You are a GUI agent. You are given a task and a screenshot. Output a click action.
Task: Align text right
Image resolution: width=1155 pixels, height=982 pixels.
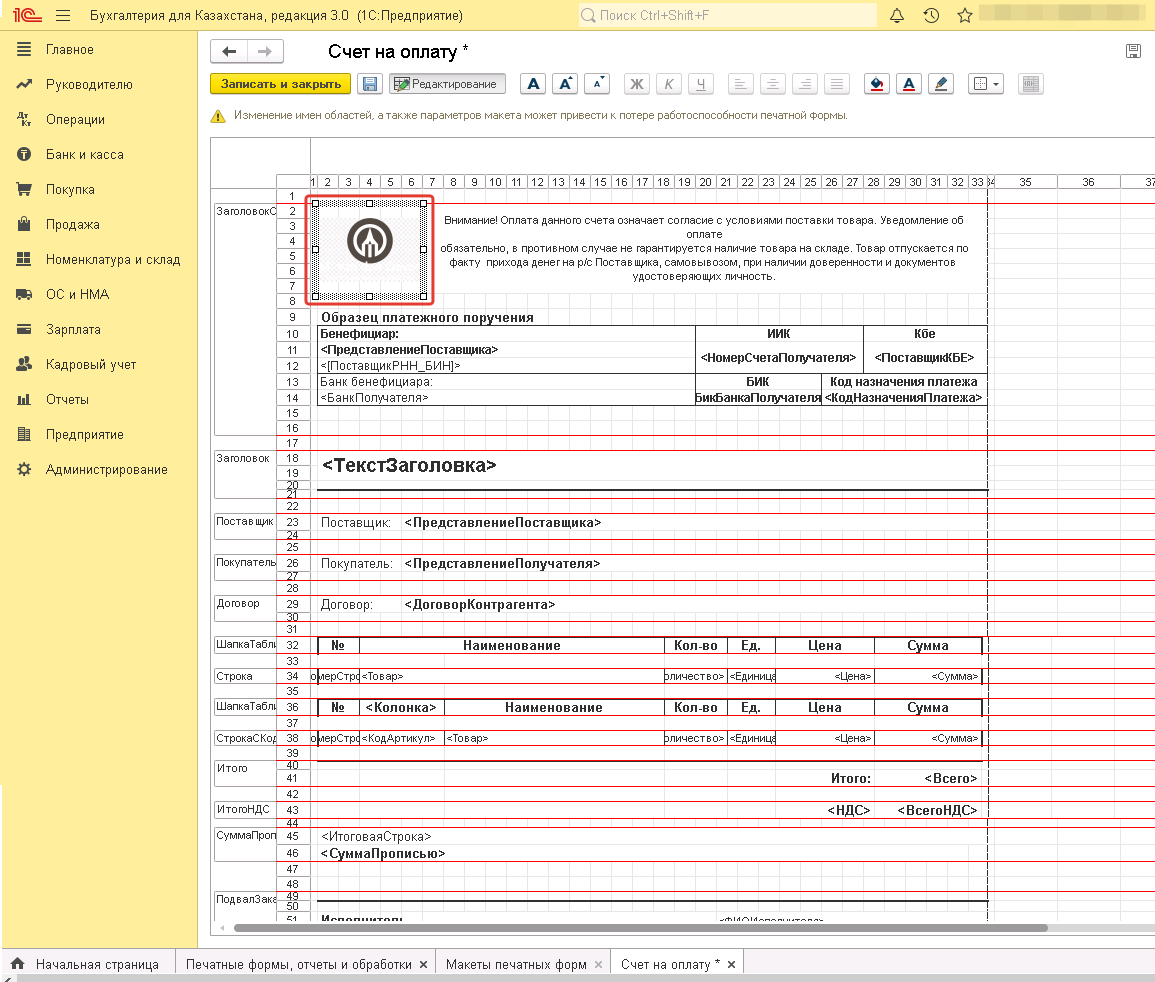tap(805, 84)
